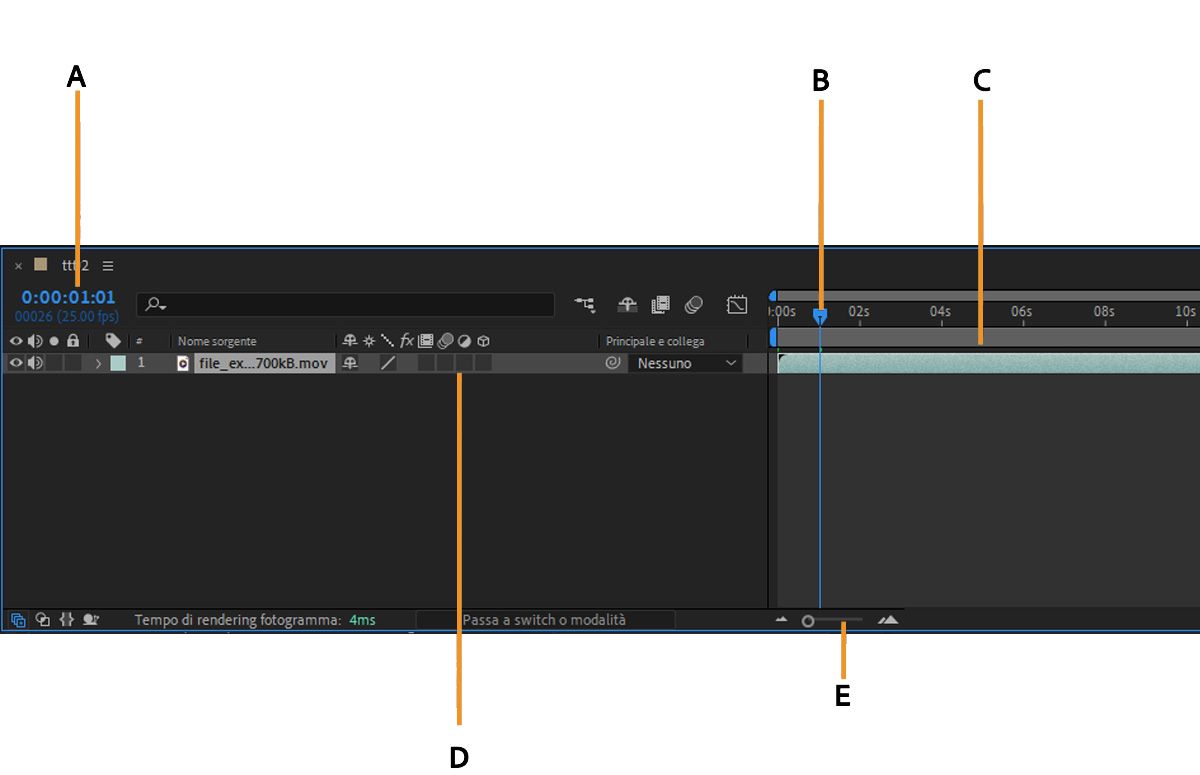Mute audio of layer file_ex...700kB.mov
Viewport: 1200px width, 775px height.
coord(35,363)
